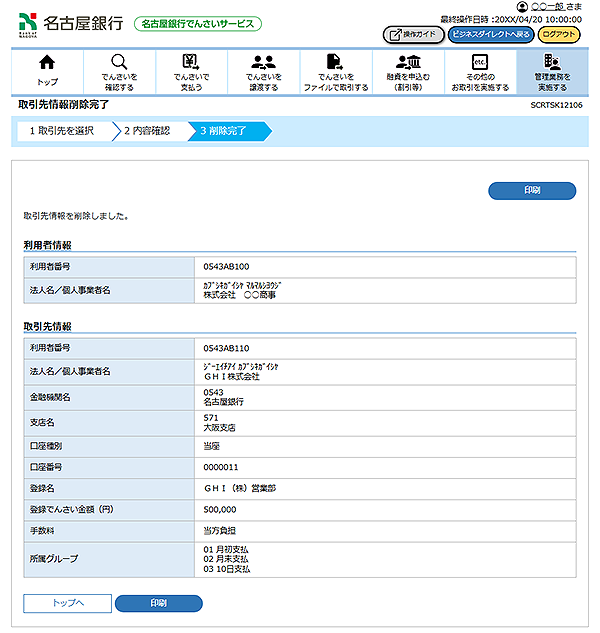This screenshot has width=600, height=633.
Task: Click the 名古屋銀行でんさいサービス badge
Action: [x=197, y=23]
